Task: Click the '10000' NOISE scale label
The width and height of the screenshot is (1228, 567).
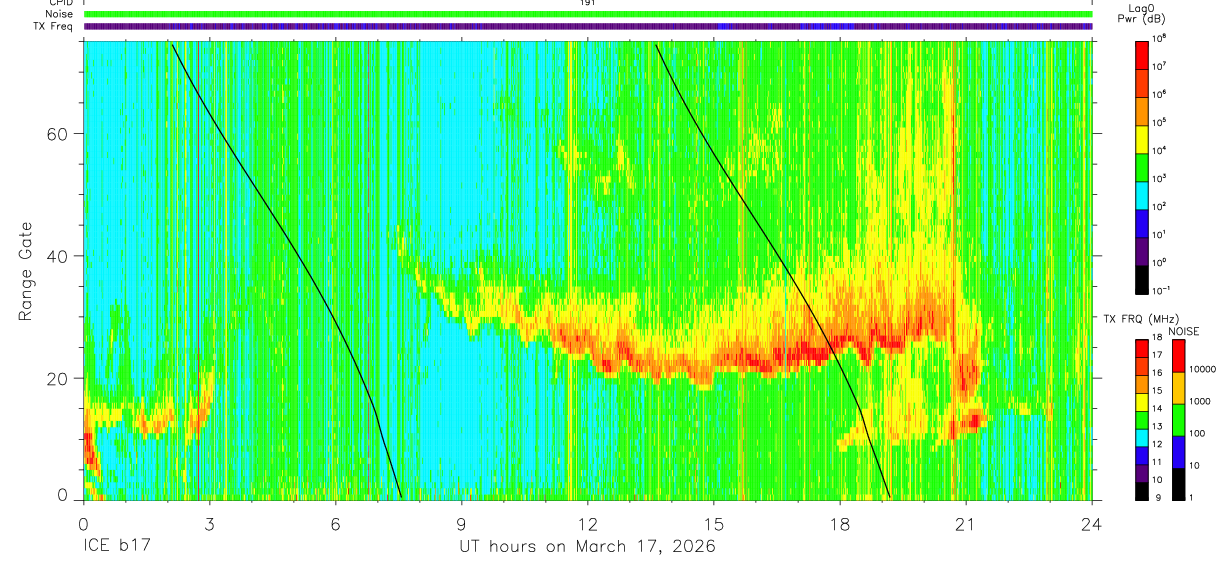Action: [x=1202, y=370]
